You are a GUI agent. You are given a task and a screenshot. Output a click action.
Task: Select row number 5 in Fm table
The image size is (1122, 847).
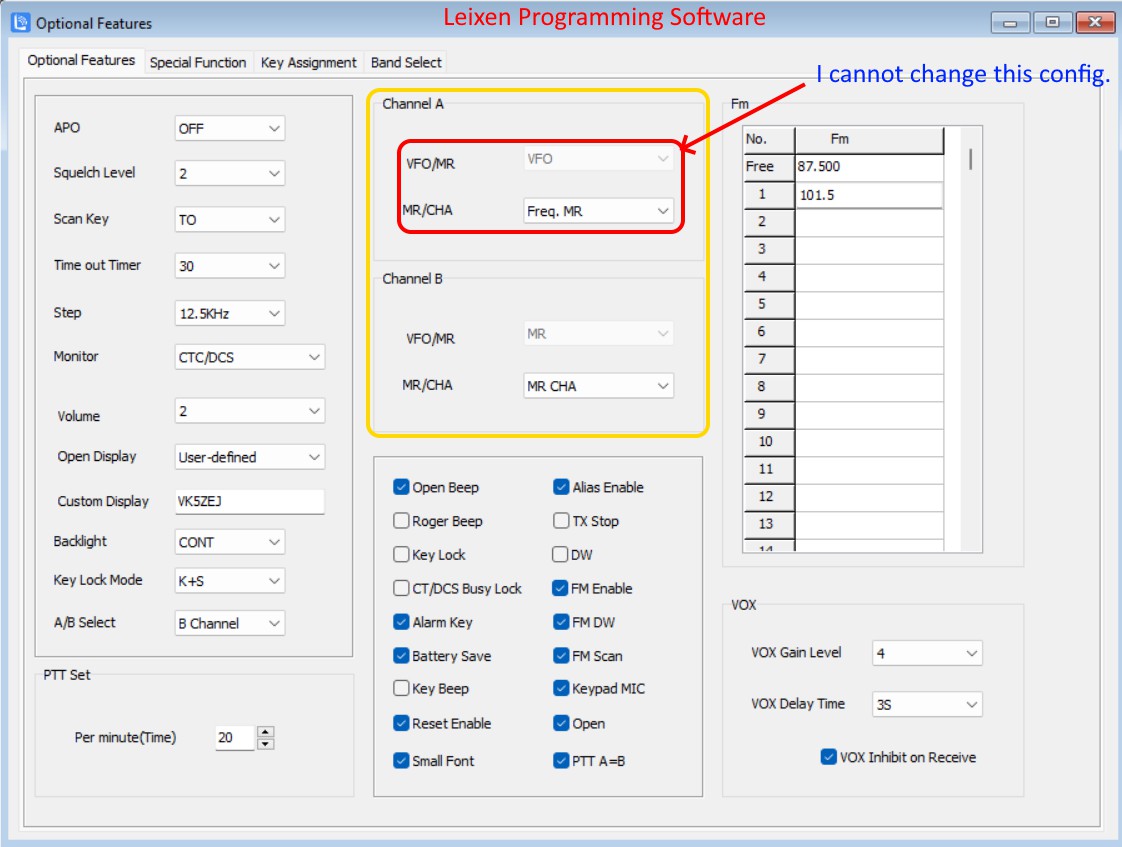[x=769, y=304]
